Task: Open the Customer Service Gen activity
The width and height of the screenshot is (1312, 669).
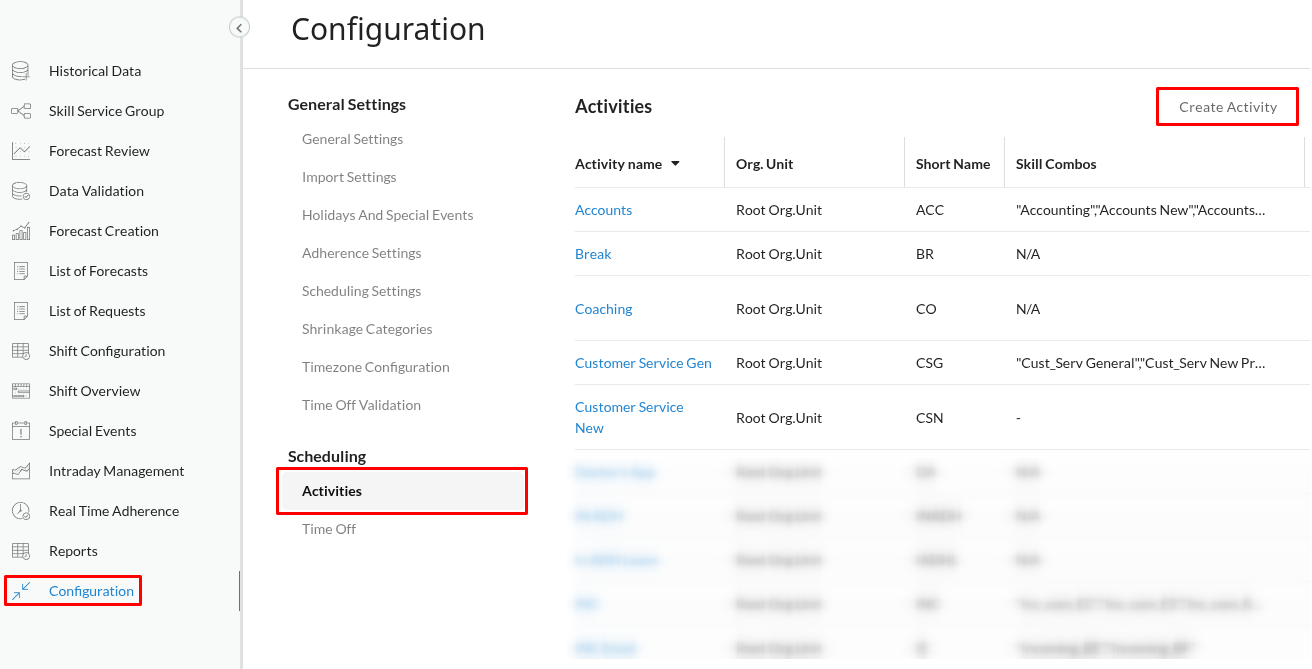Action: coord(643,363)
